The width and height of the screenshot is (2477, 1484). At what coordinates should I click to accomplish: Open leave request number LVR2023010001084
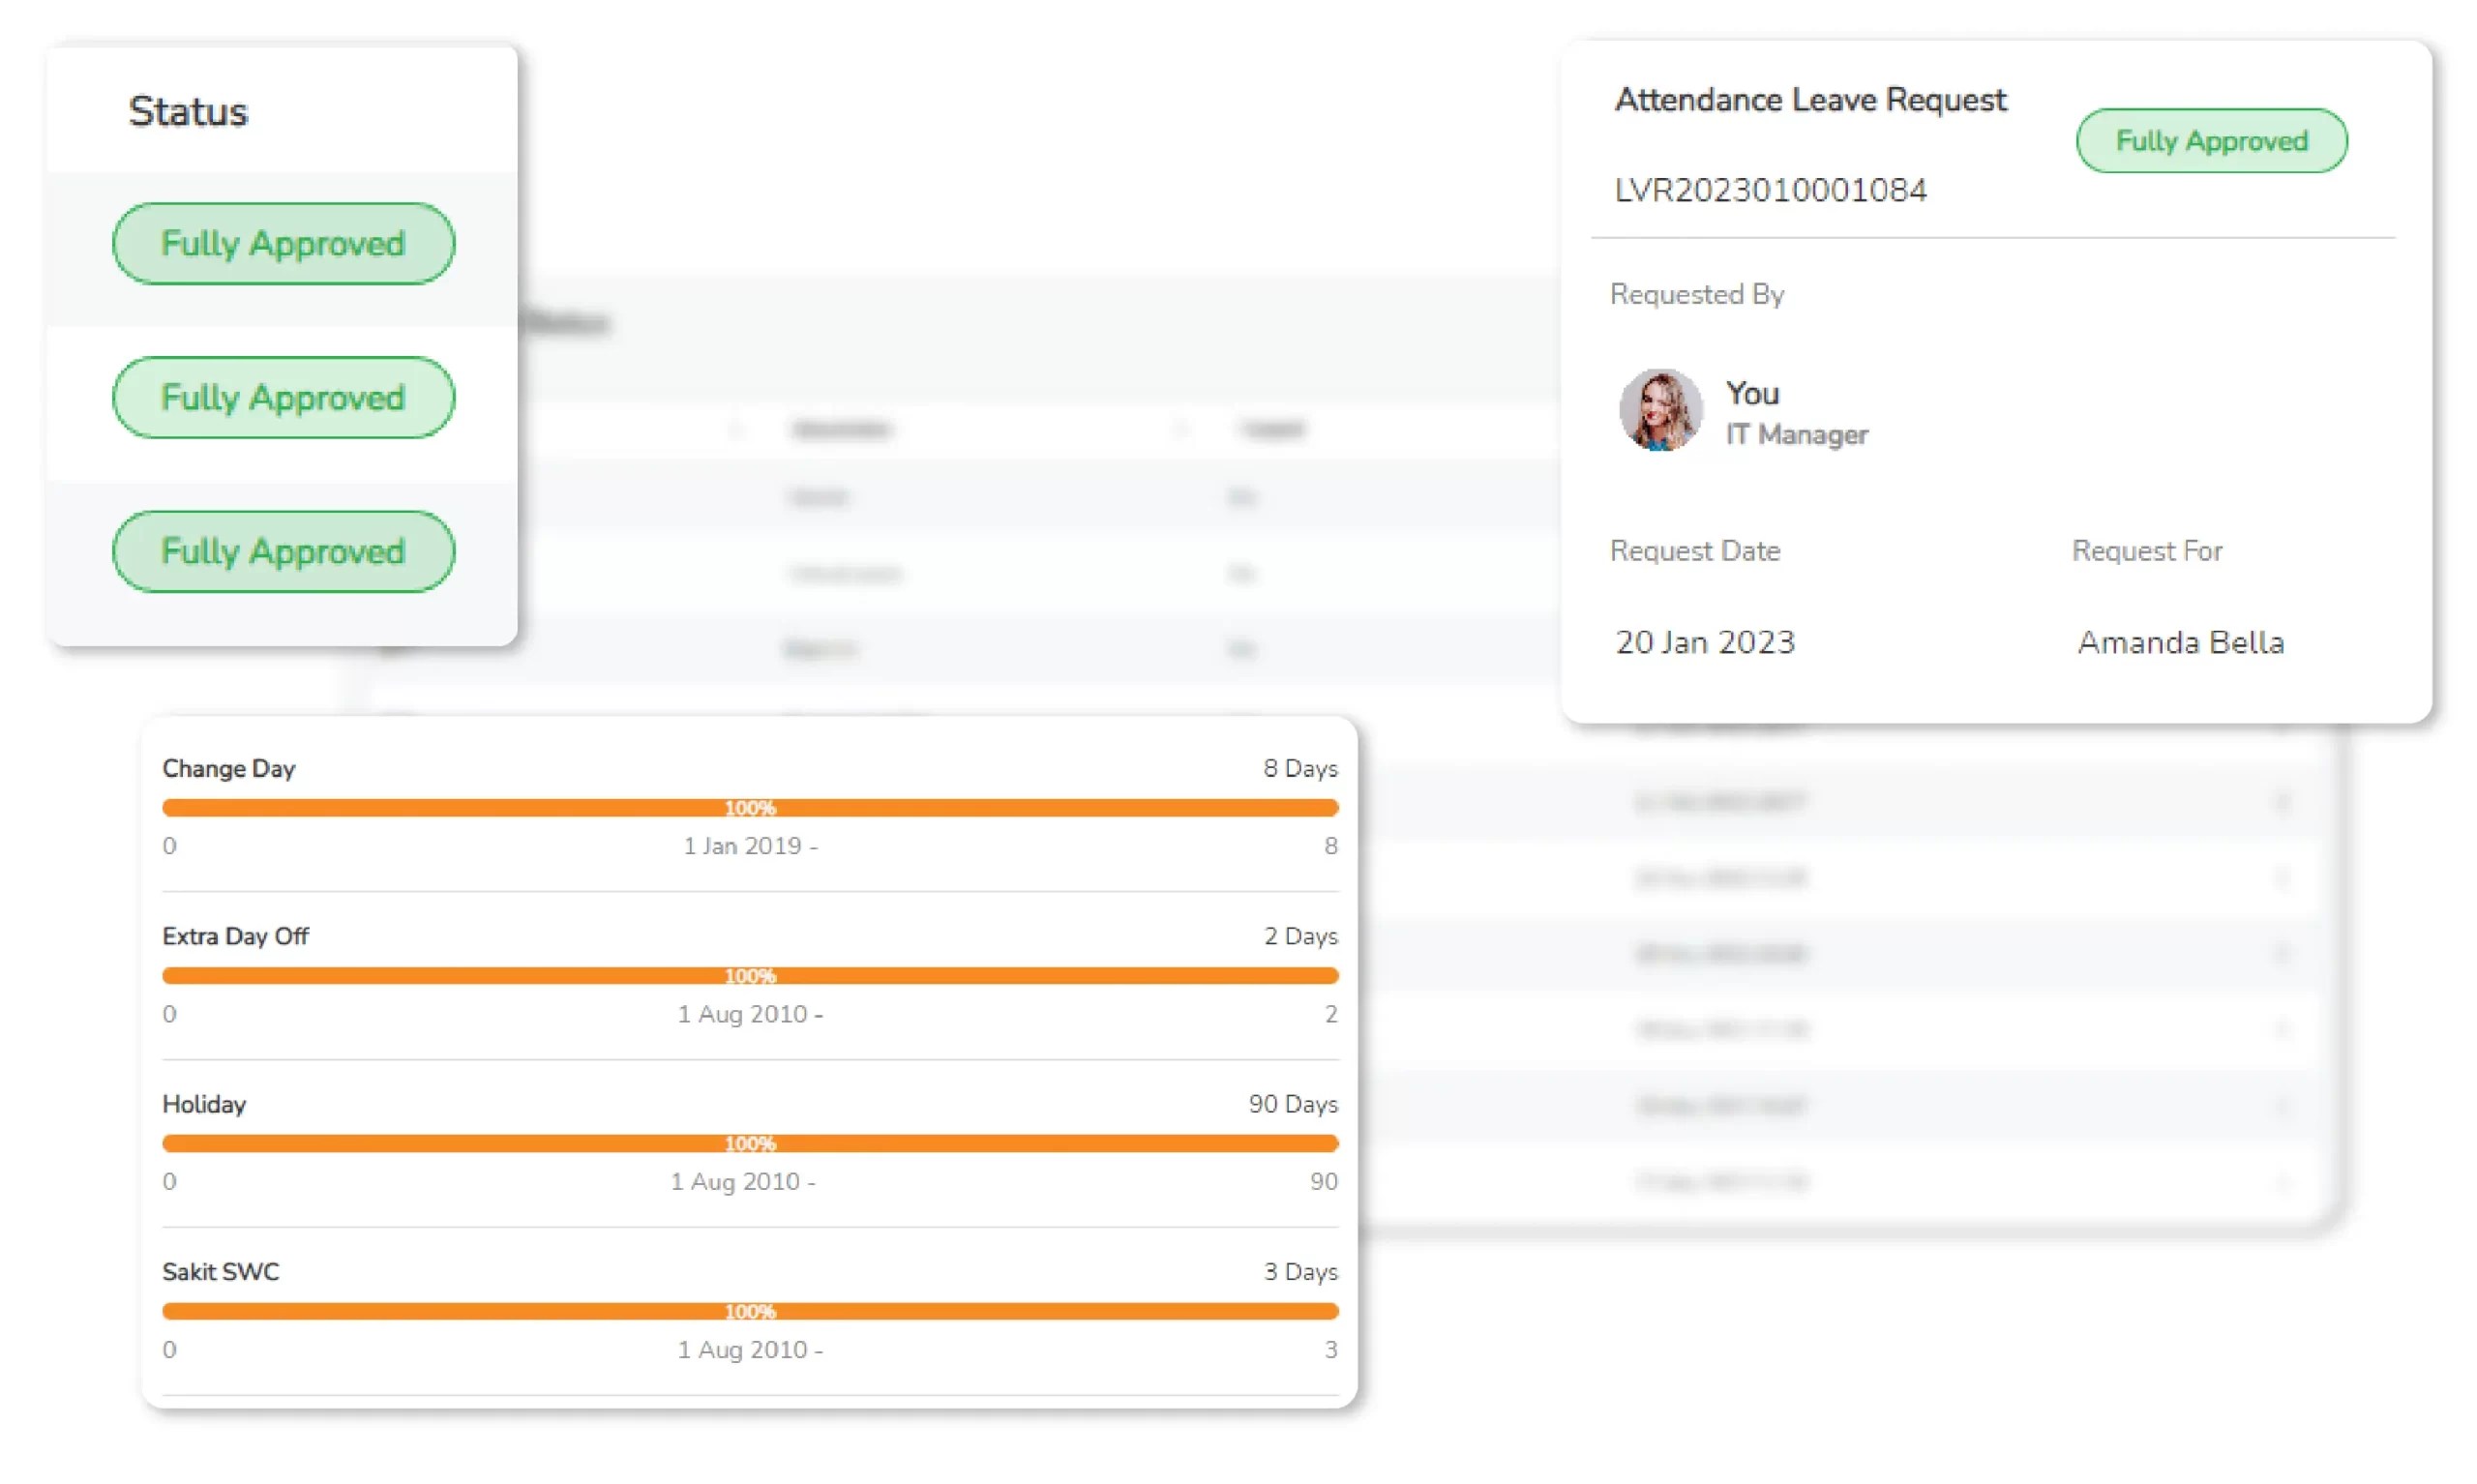click(x=1770, y=190)
